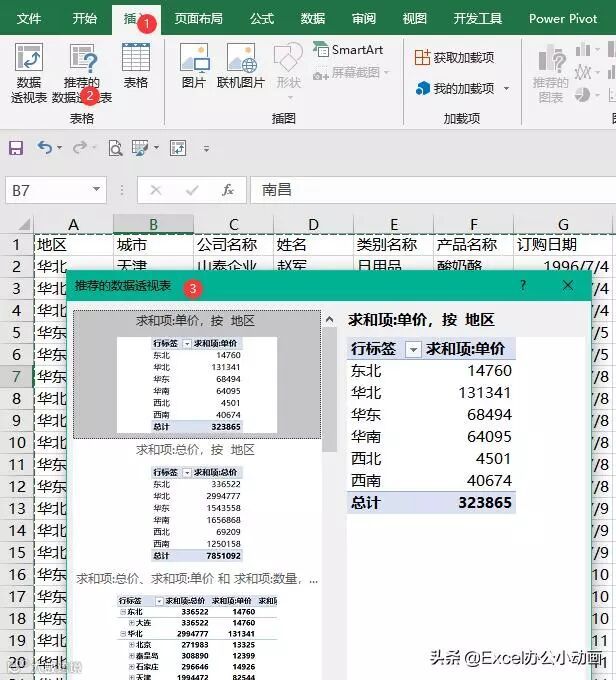Open the 页面布局 (Page Layout) tab
The height and width of the screenshot is (680, 616).
tap(198, 18)
